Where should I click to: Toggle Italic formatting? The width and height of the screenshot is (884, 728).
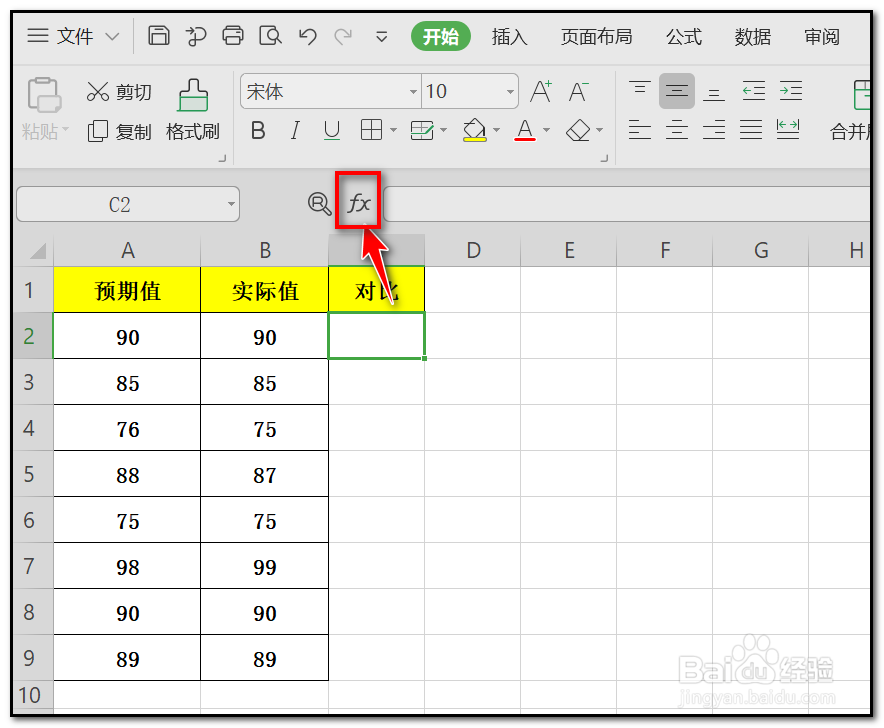pos(295,131)
